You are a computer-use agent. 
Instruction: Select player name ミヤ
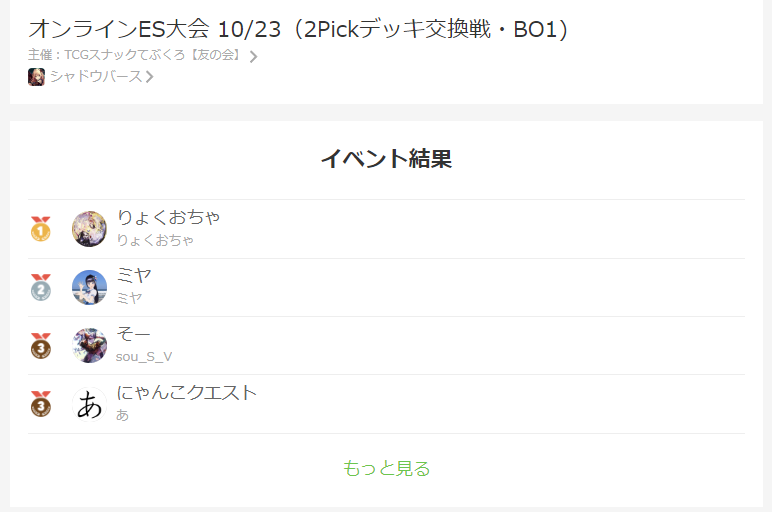(x=134, y=276)
